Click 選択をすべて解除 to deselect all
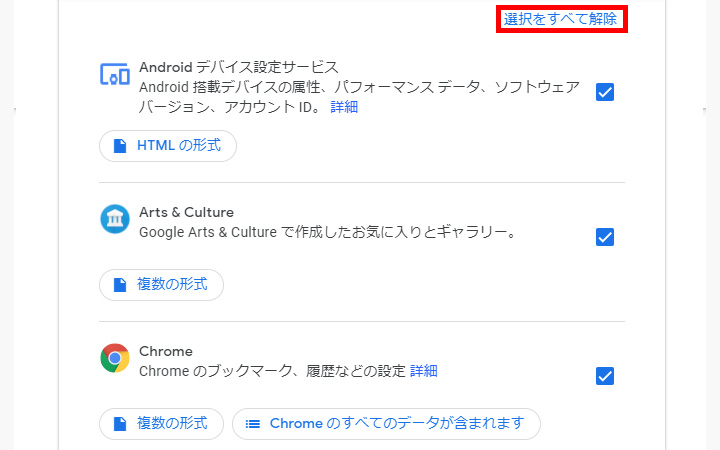The image size is (720, 450). (x=560, y=19)
